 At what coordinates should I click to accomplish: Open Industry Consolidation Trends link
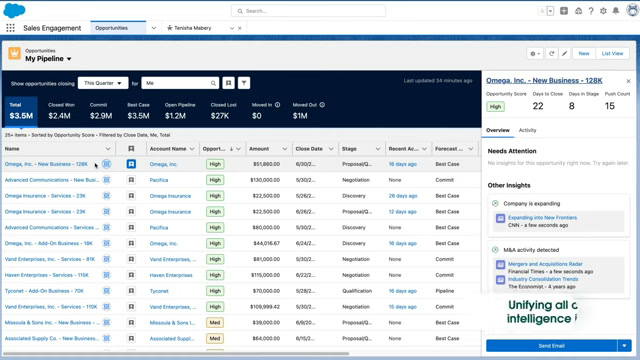543,279
